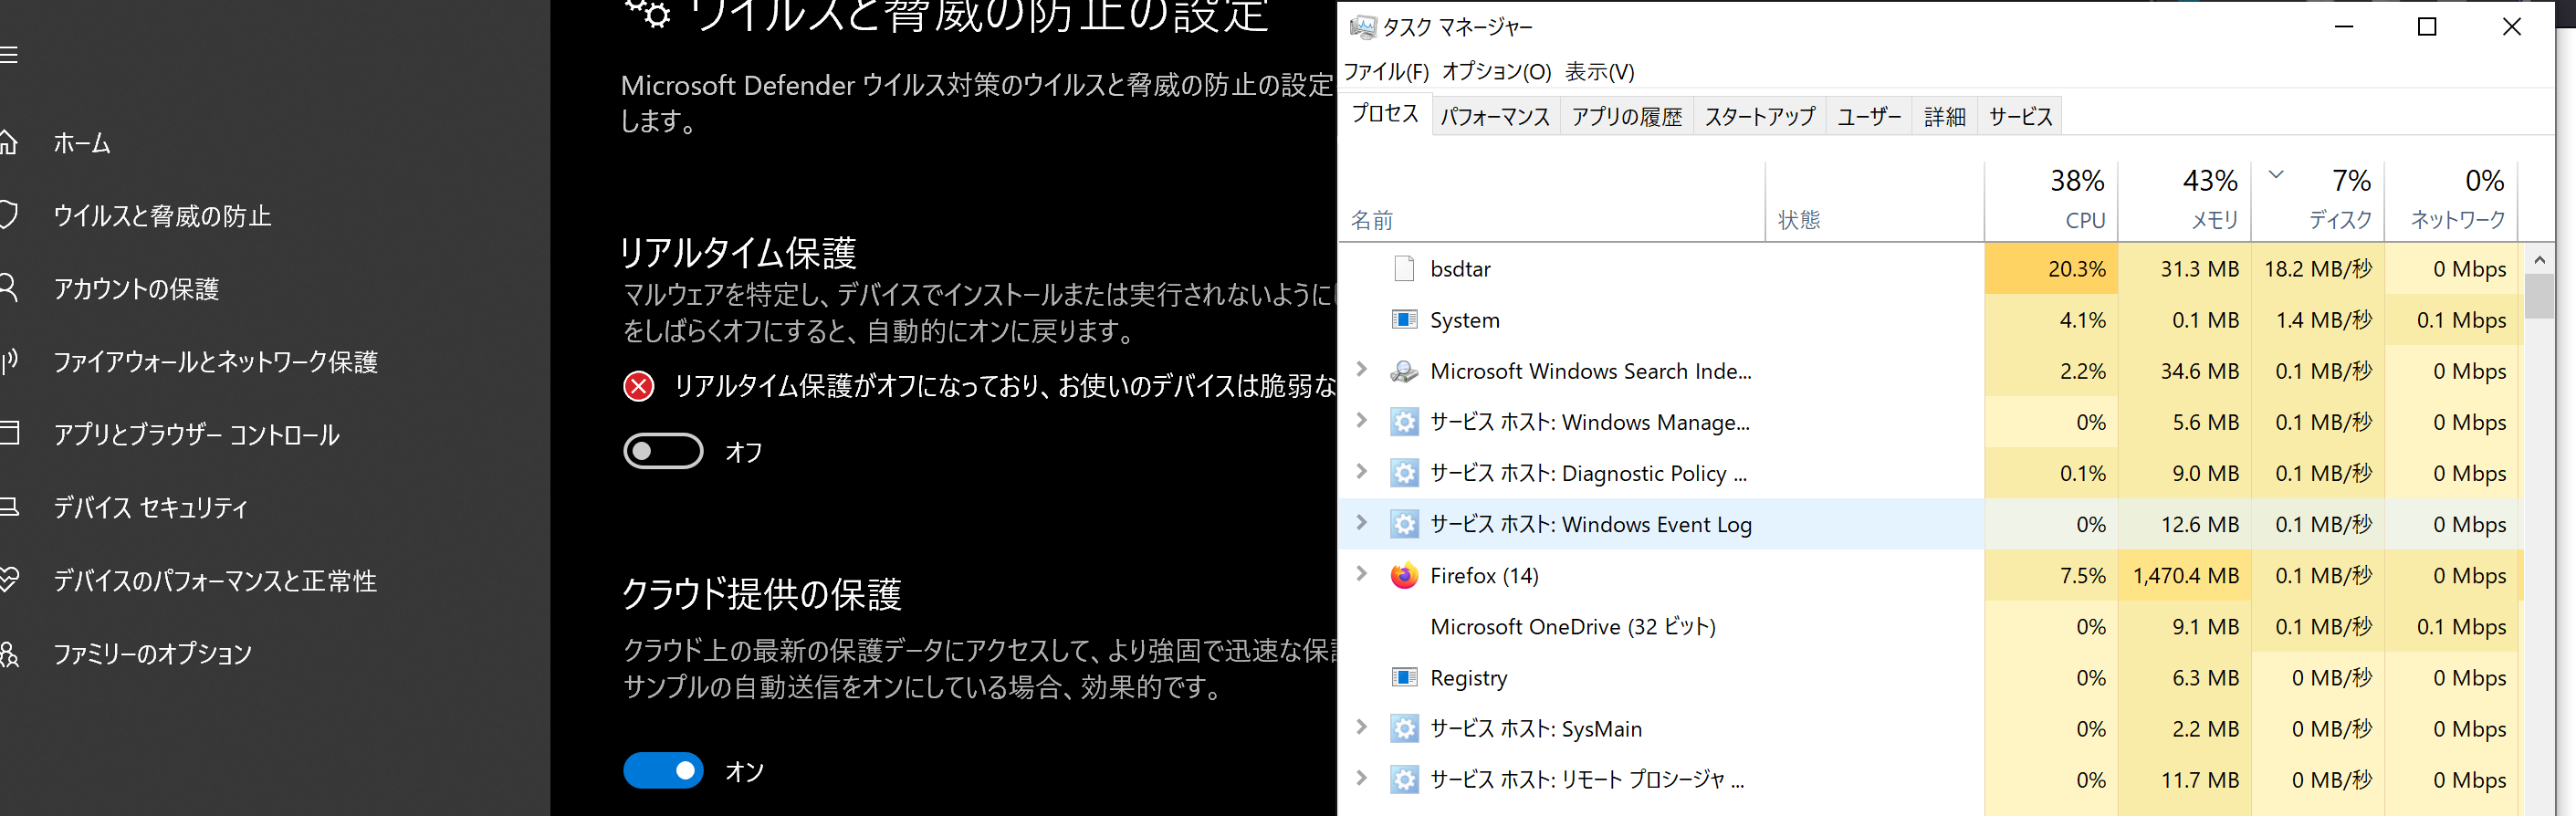Select the プロセス tab
The image size is (2576, 816).
[x=1385, y=114]
